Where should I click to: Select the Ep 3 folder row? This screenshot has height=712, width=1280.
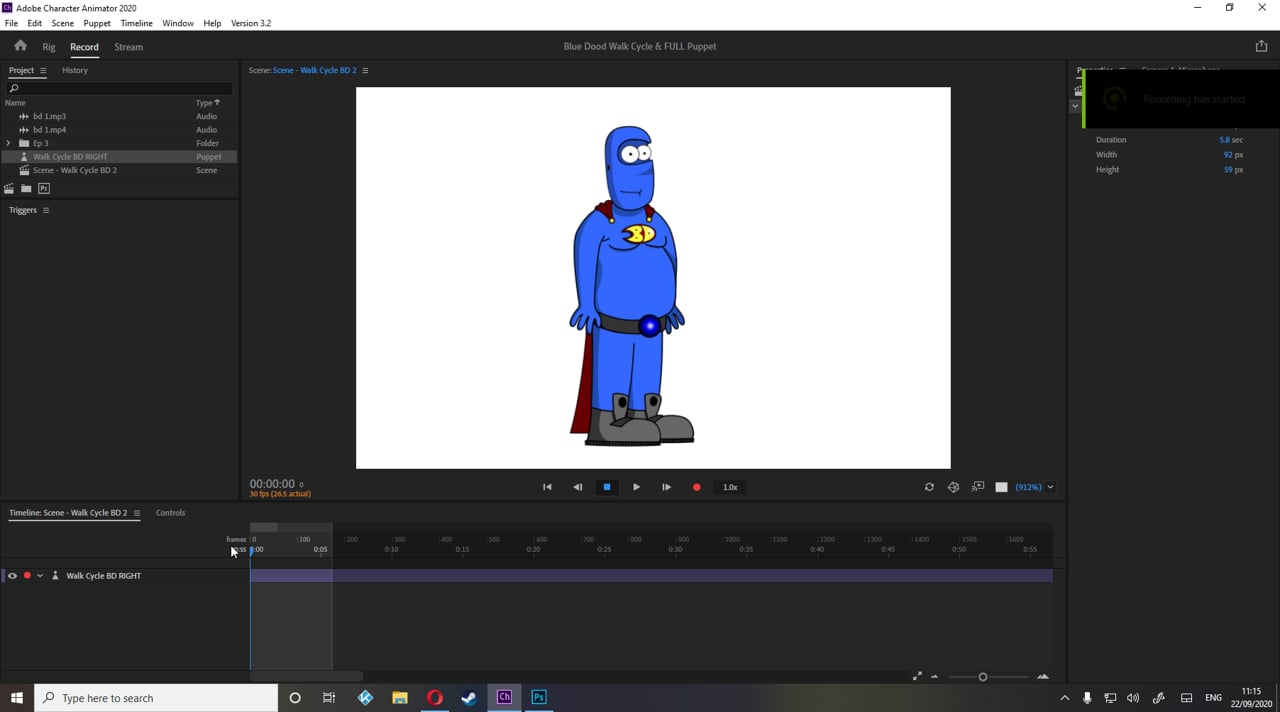pos(119,143)
